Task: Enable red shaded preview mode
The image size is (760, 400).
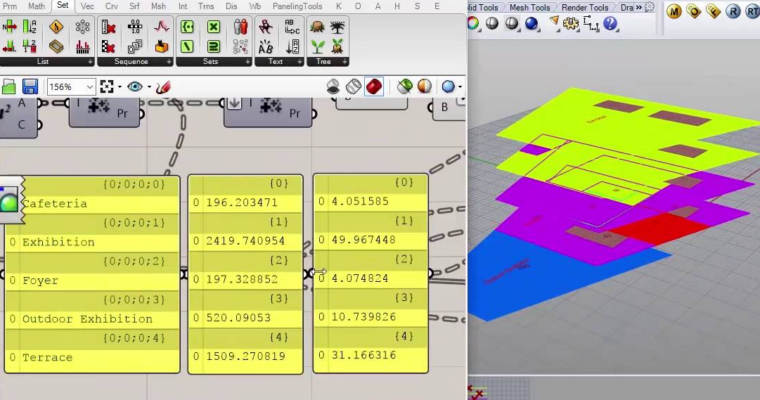Action: [374, 87]
